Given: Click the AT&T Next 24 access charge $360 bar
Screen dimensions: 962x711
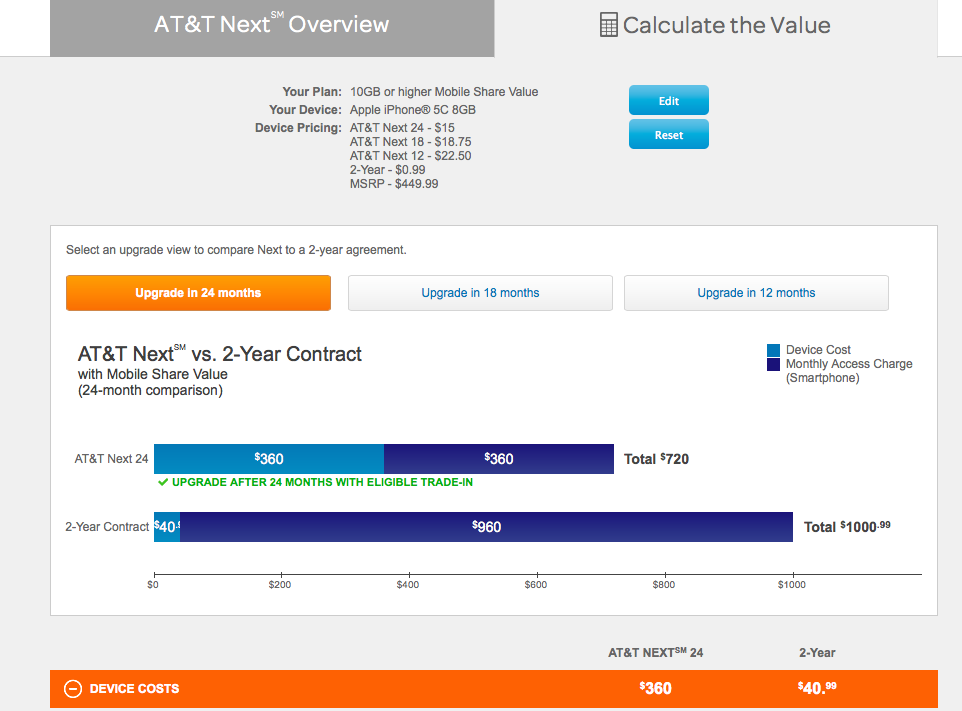Looking at the screenshot, I should [499, 459].
